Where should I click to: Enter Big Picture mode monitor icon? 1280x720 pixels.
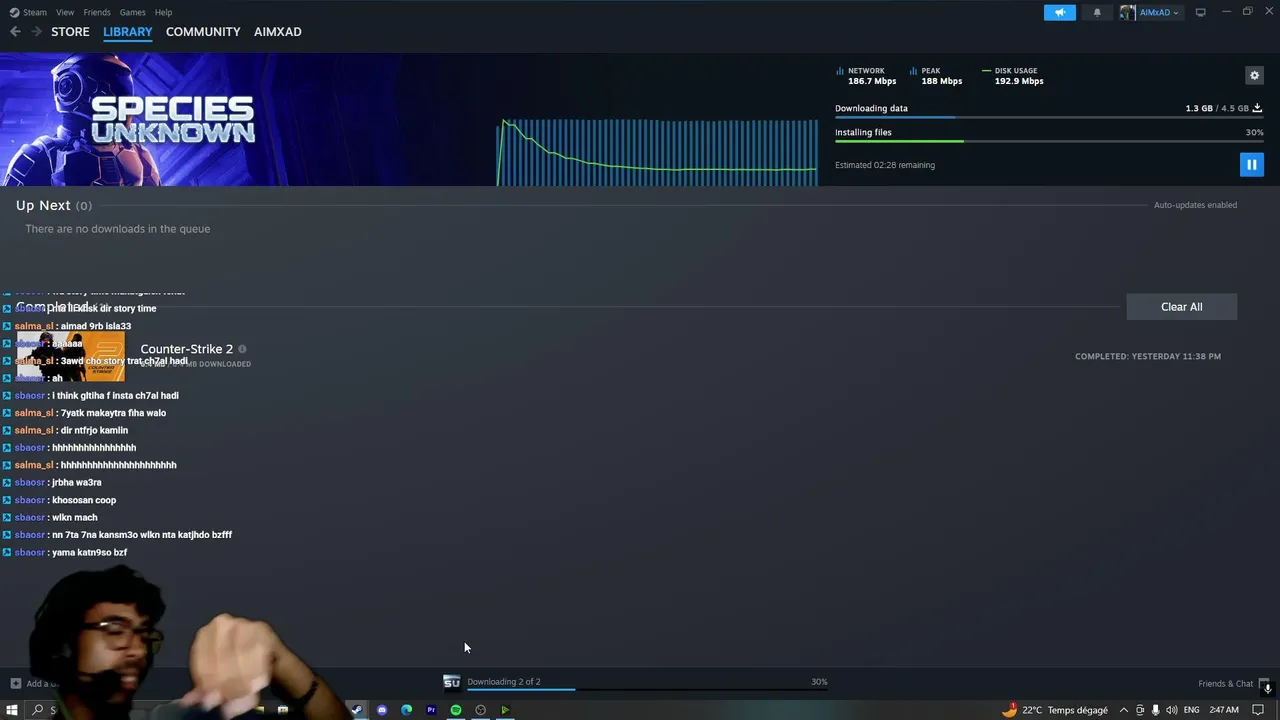point(1200,12)
